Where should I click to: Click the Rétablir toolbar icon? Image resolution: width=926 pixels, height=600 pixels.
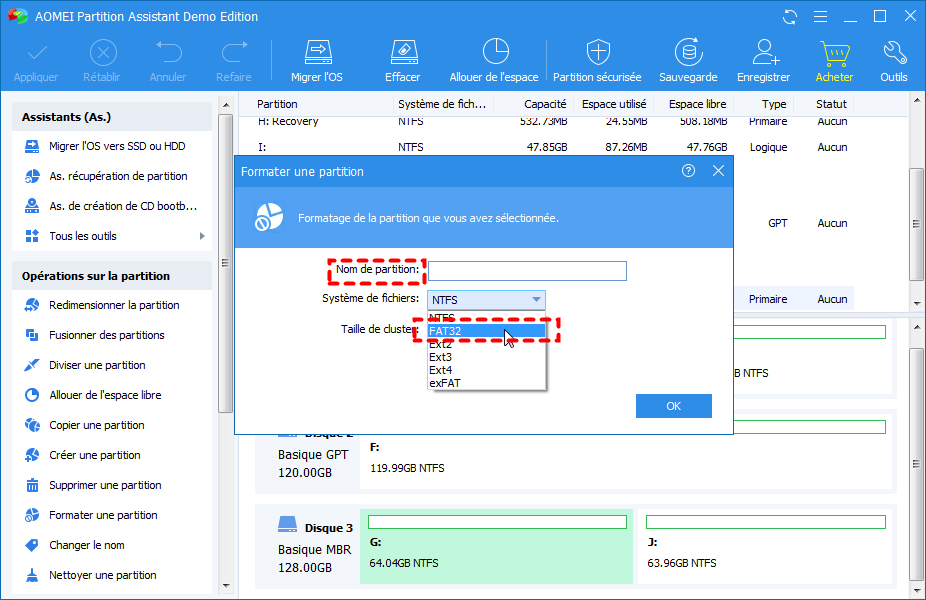point(103,53)
